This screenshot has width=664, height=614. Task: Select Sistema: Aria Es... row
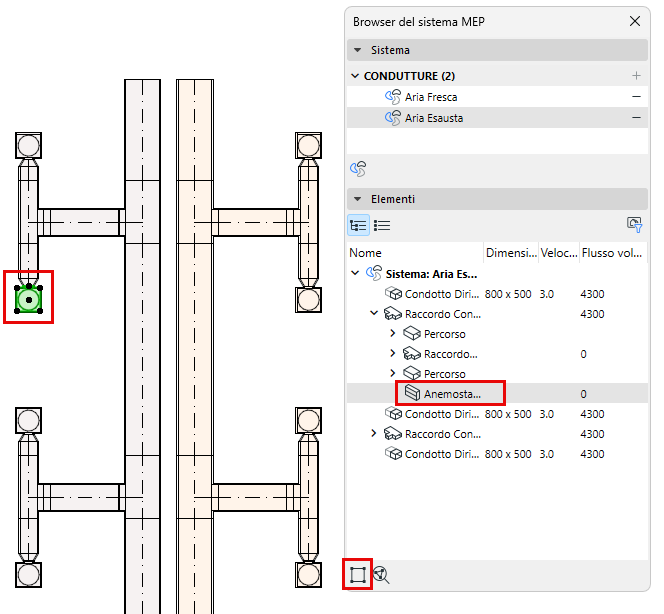pyautogui.click(x=497, y=274)
